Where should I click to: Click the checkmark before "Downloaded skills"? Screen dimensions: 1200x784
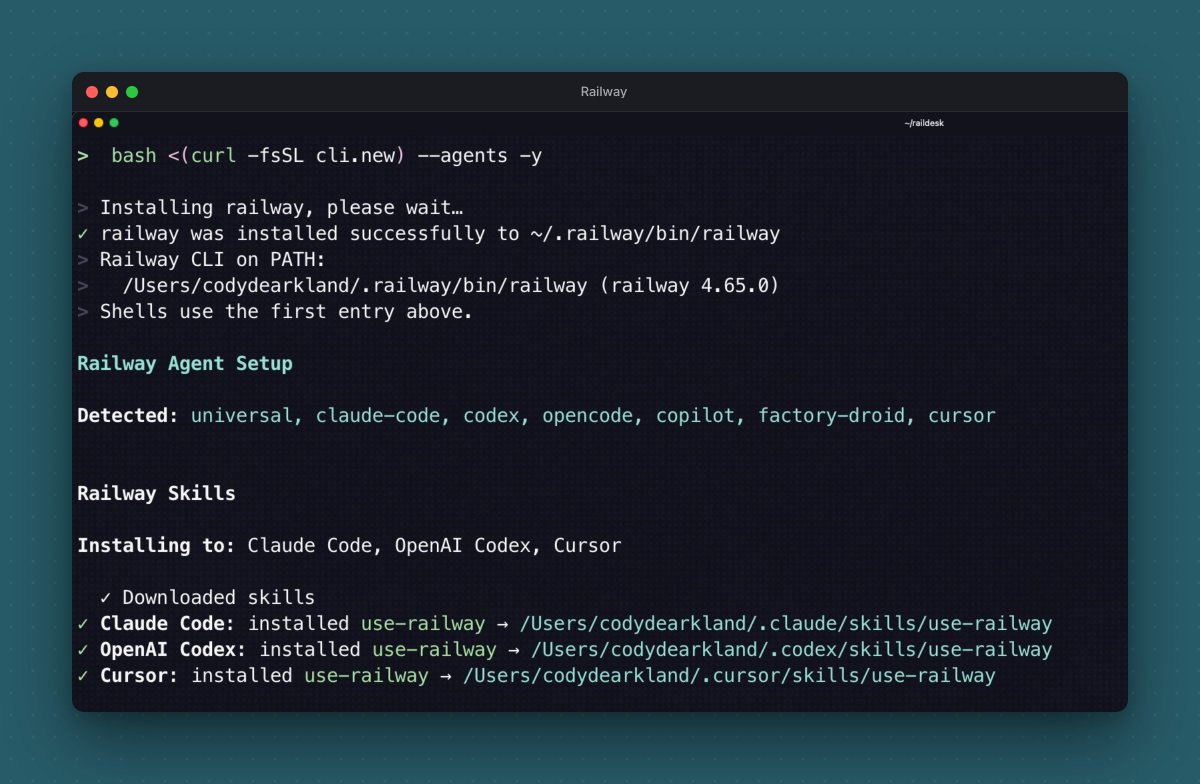click(106, 598)
